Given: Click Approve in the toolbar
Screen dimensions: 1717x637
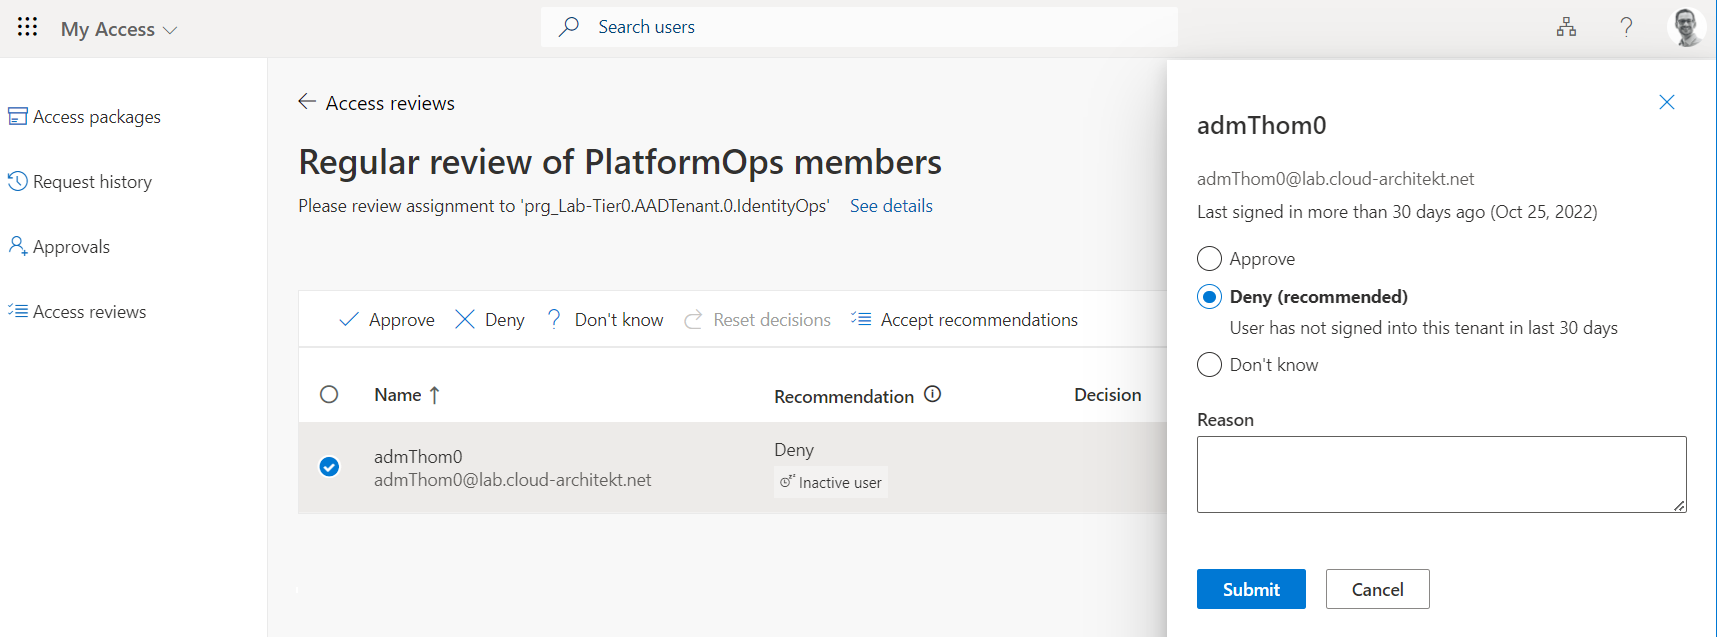Looking at the screenshot, I should tap(387, 320).
